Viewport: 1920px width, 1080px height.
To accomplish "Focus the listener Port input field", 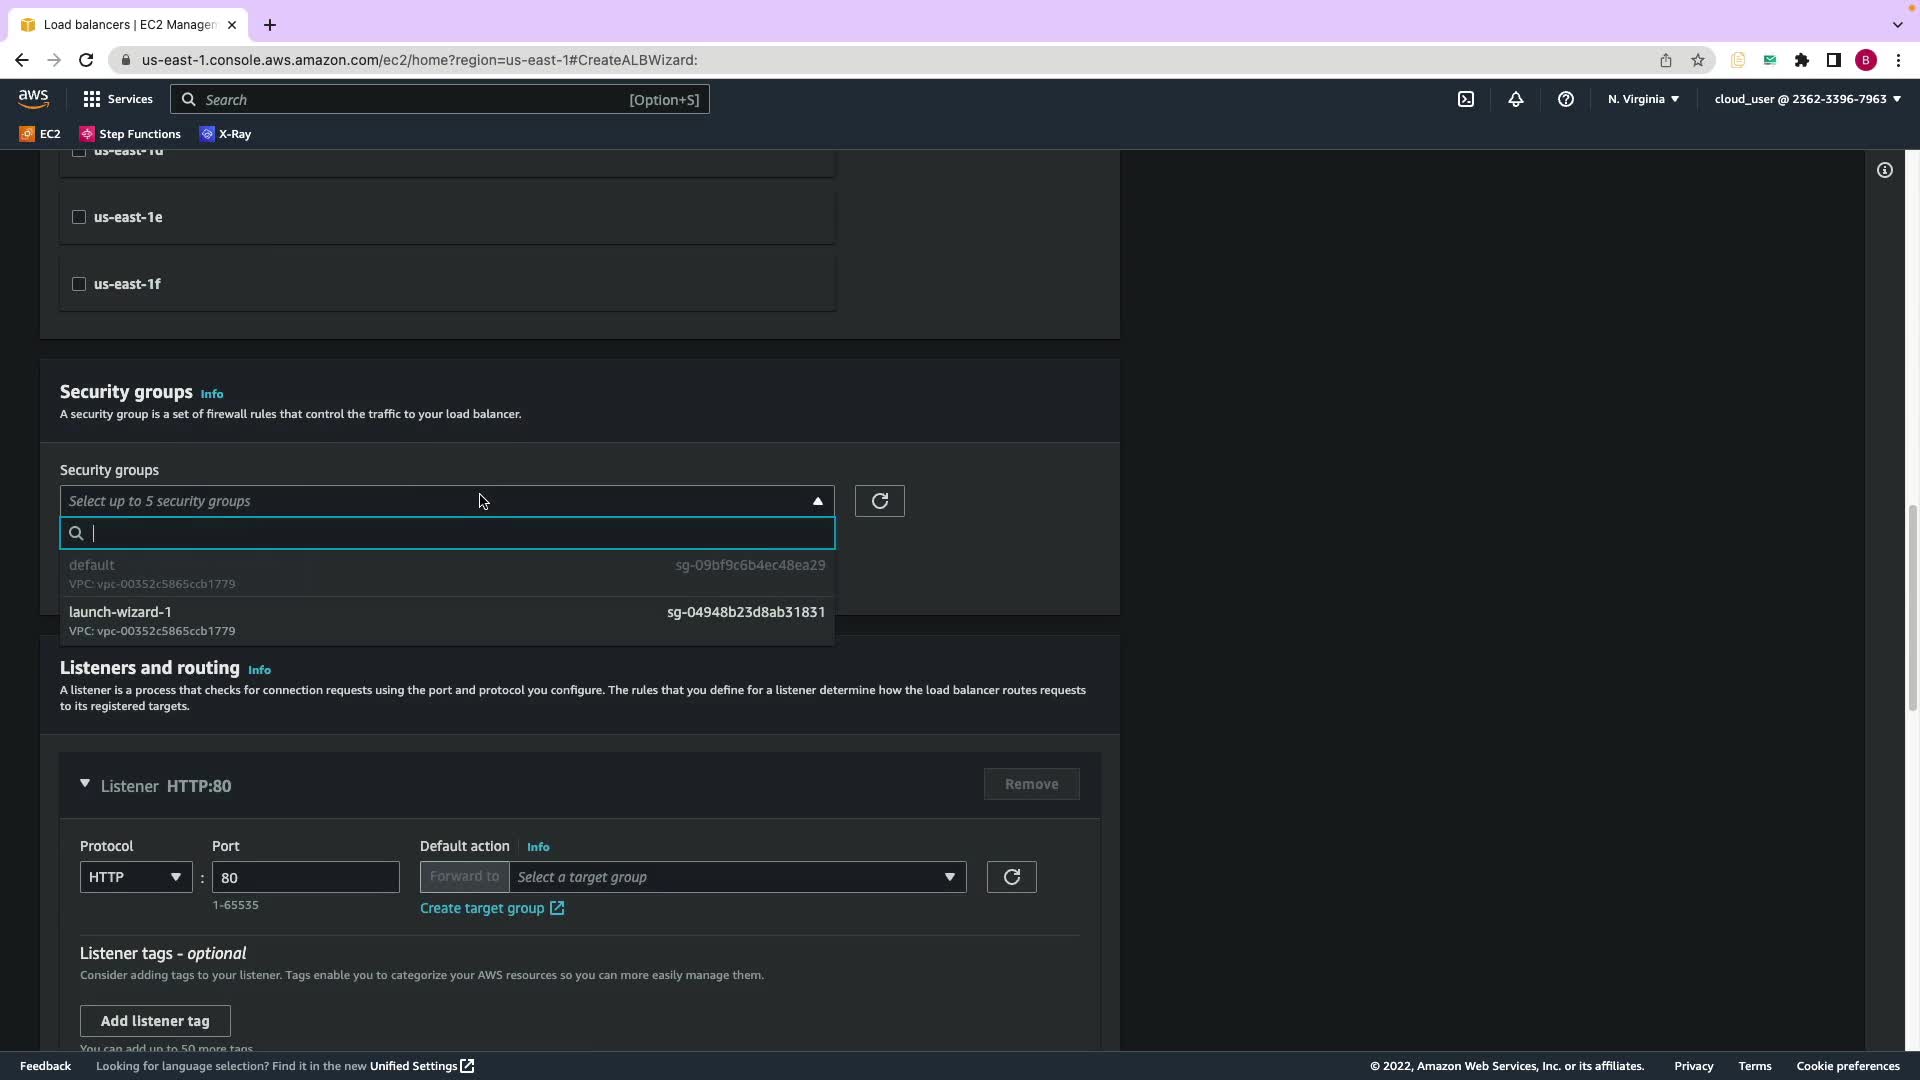I will coord(305,877).
